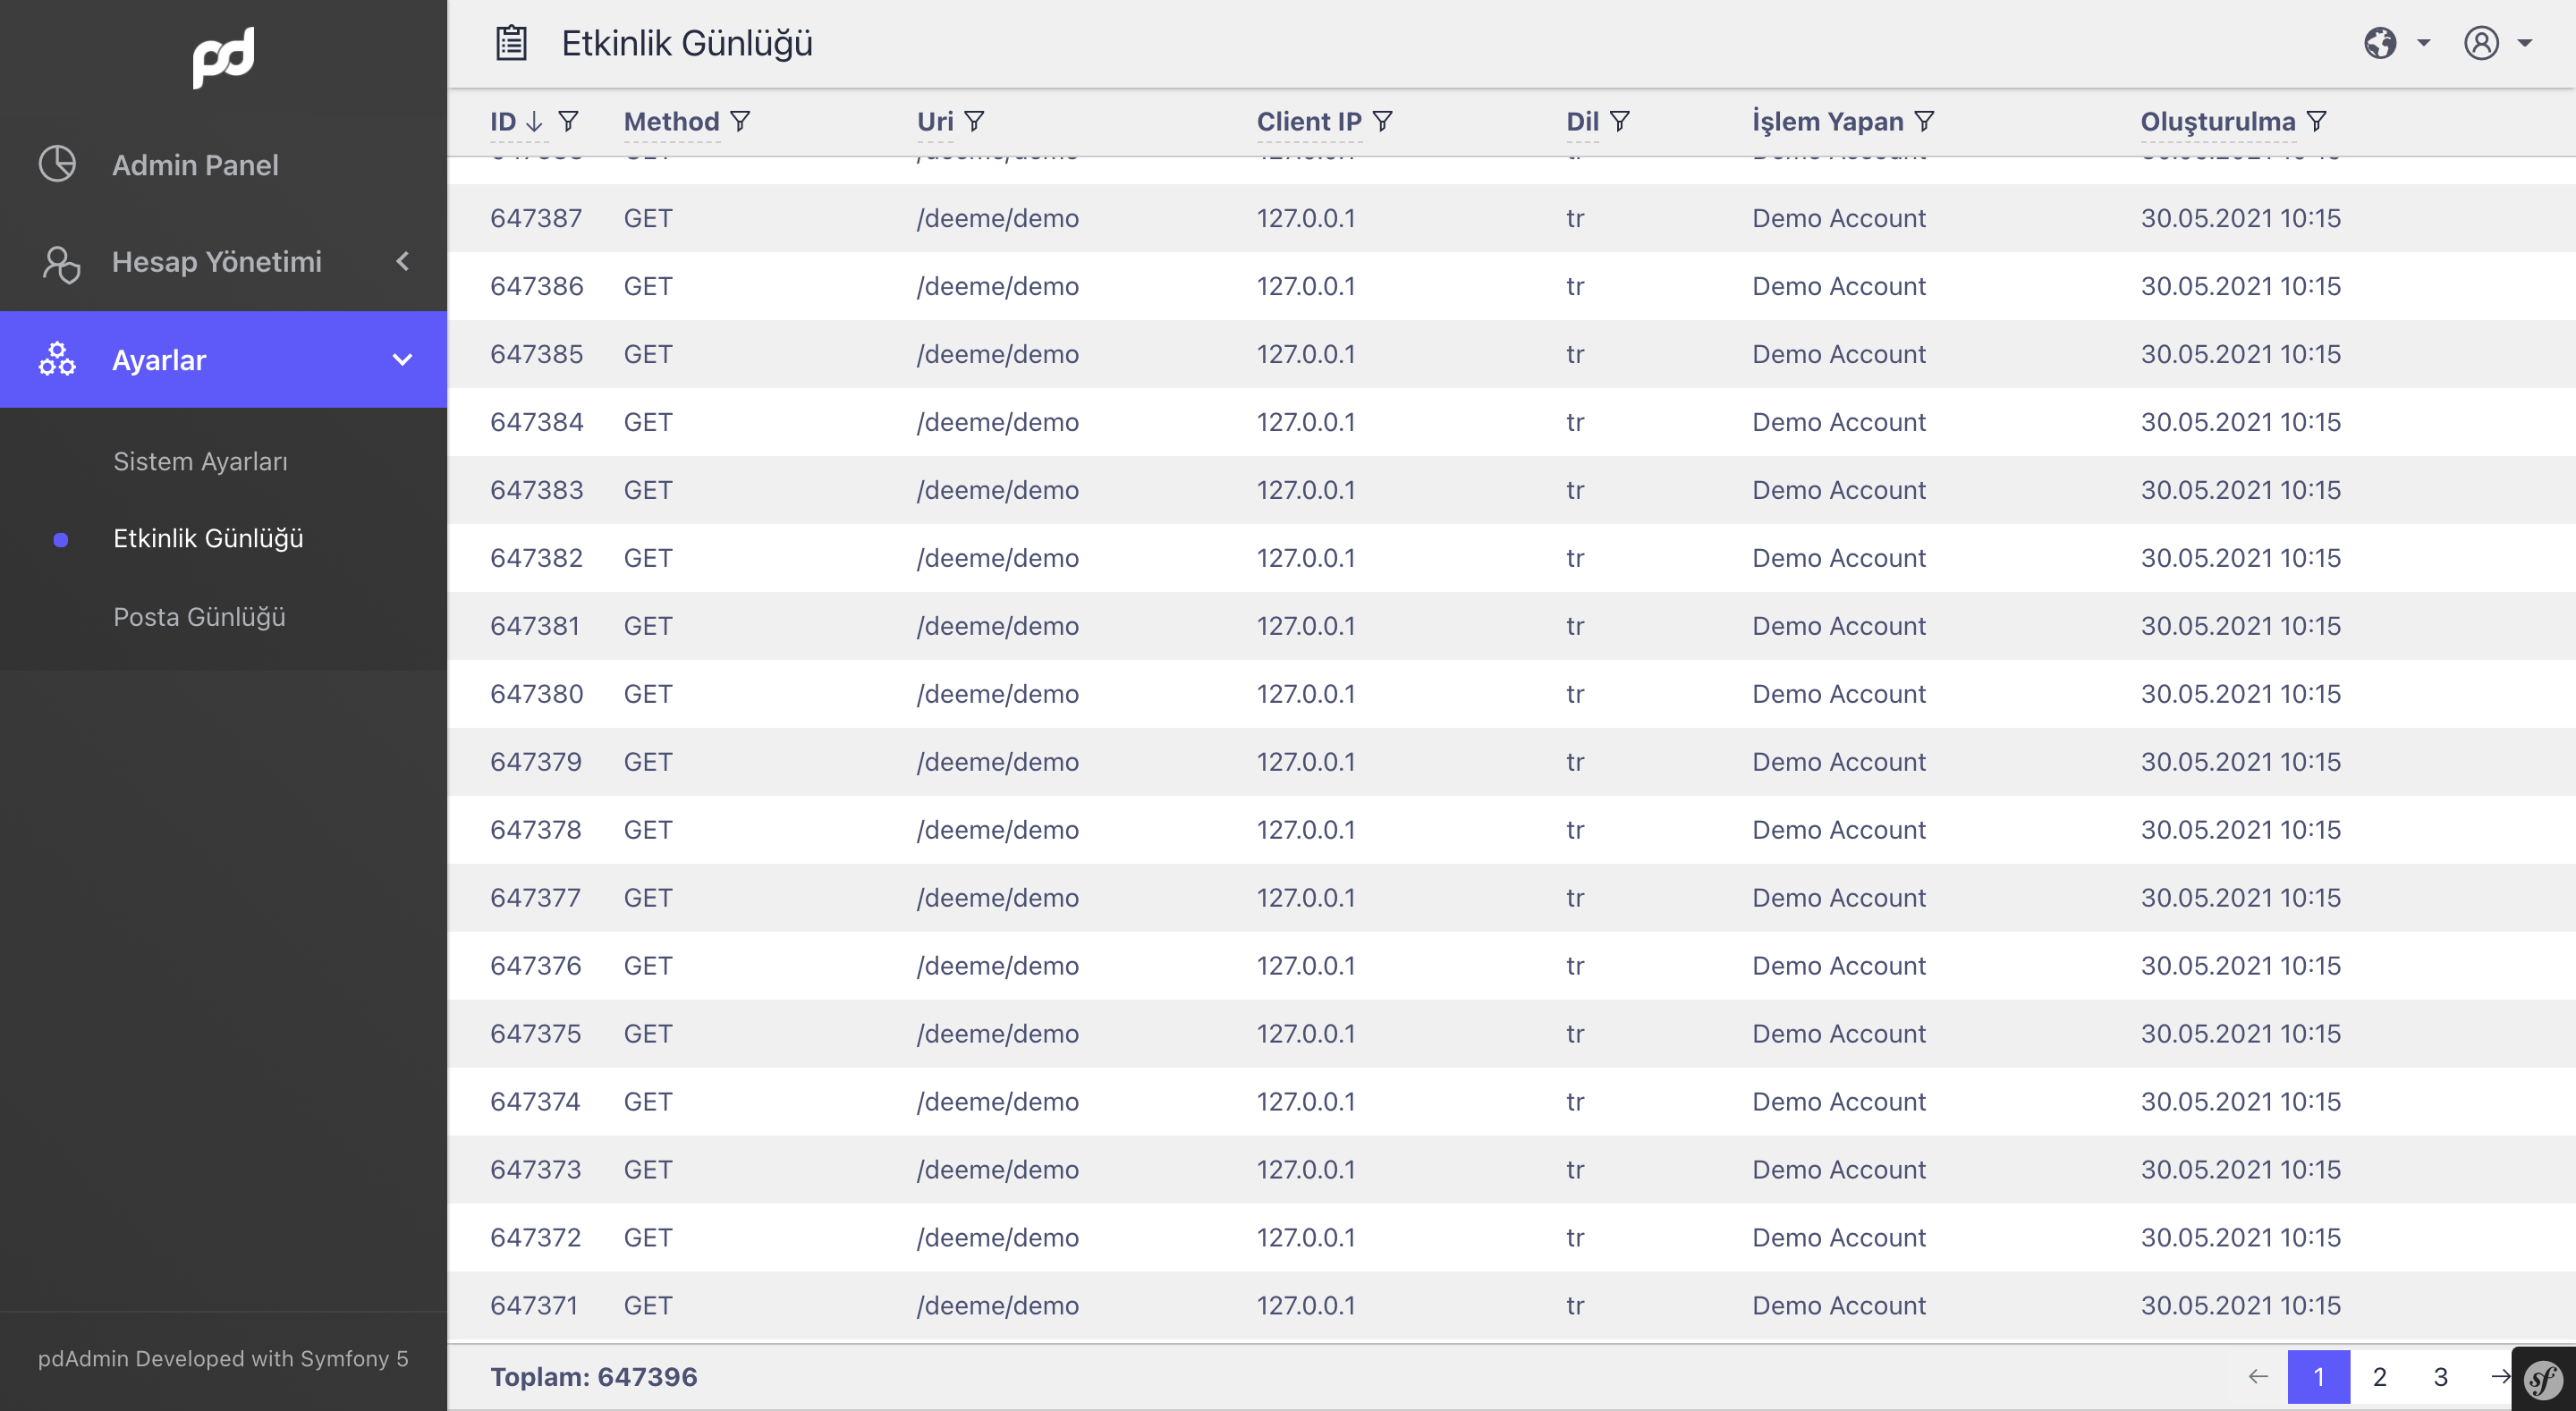This screenshot has width=2576, height=1411.
Task: Open Sistem Ayarları submenu item
Action: 200,461
